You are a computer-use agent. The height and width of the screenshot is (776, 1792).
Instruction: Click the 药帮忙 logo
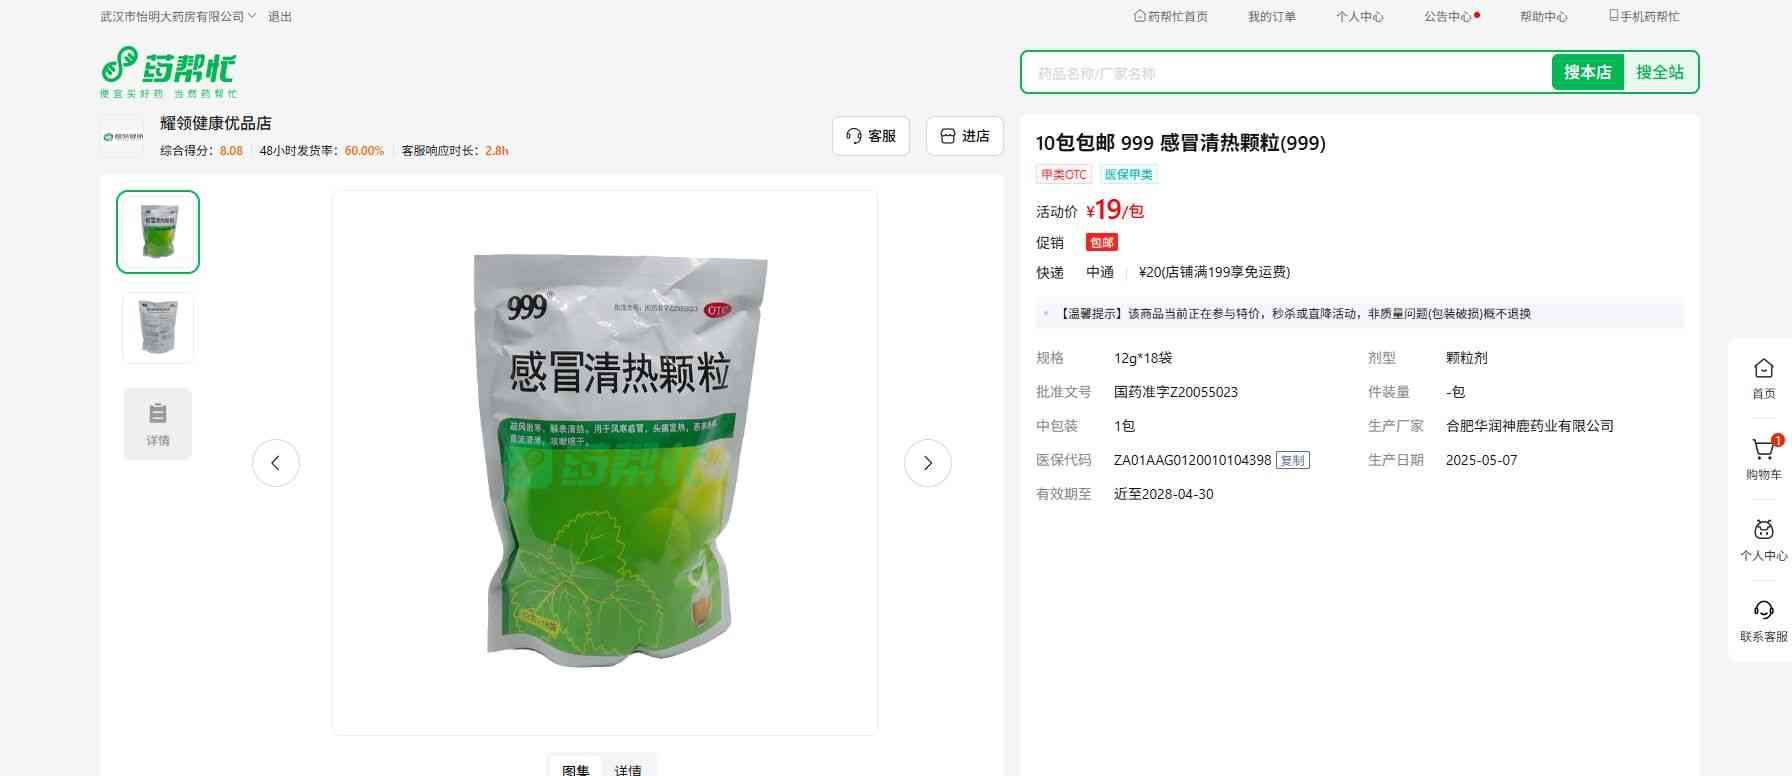168,72
